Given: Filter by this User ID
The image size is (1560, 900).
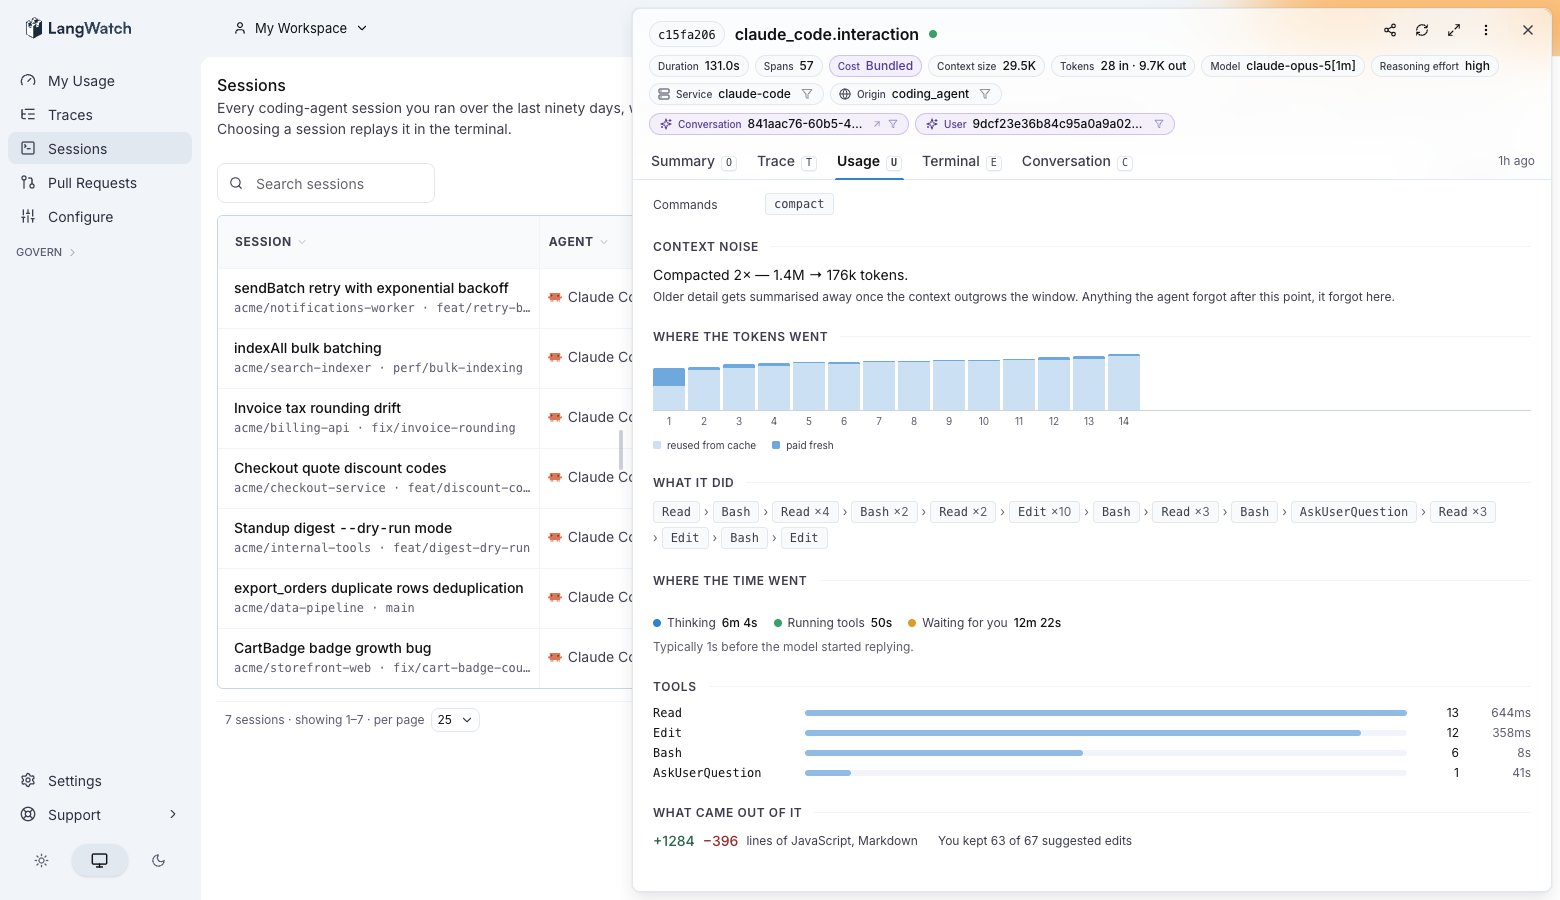Looking at the screenshot, I should pyautogui.click(x=1159, y=124).
